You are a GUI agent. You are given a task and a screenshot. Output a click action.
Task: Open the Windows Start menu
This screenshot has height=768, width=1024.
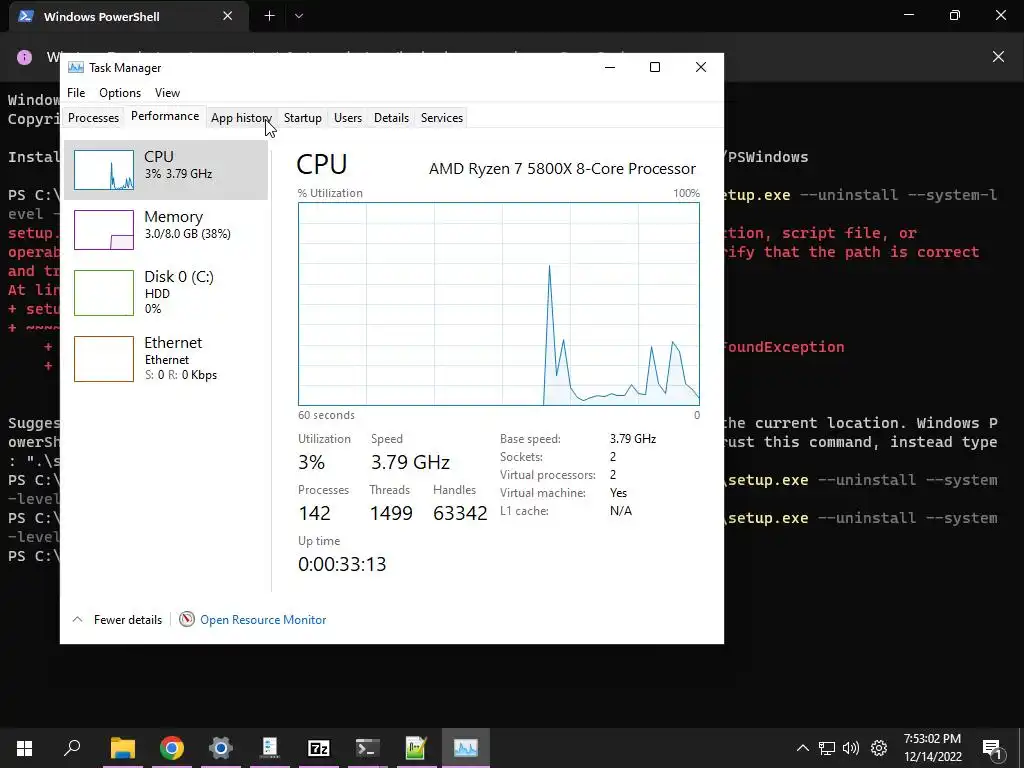(24, 748)
